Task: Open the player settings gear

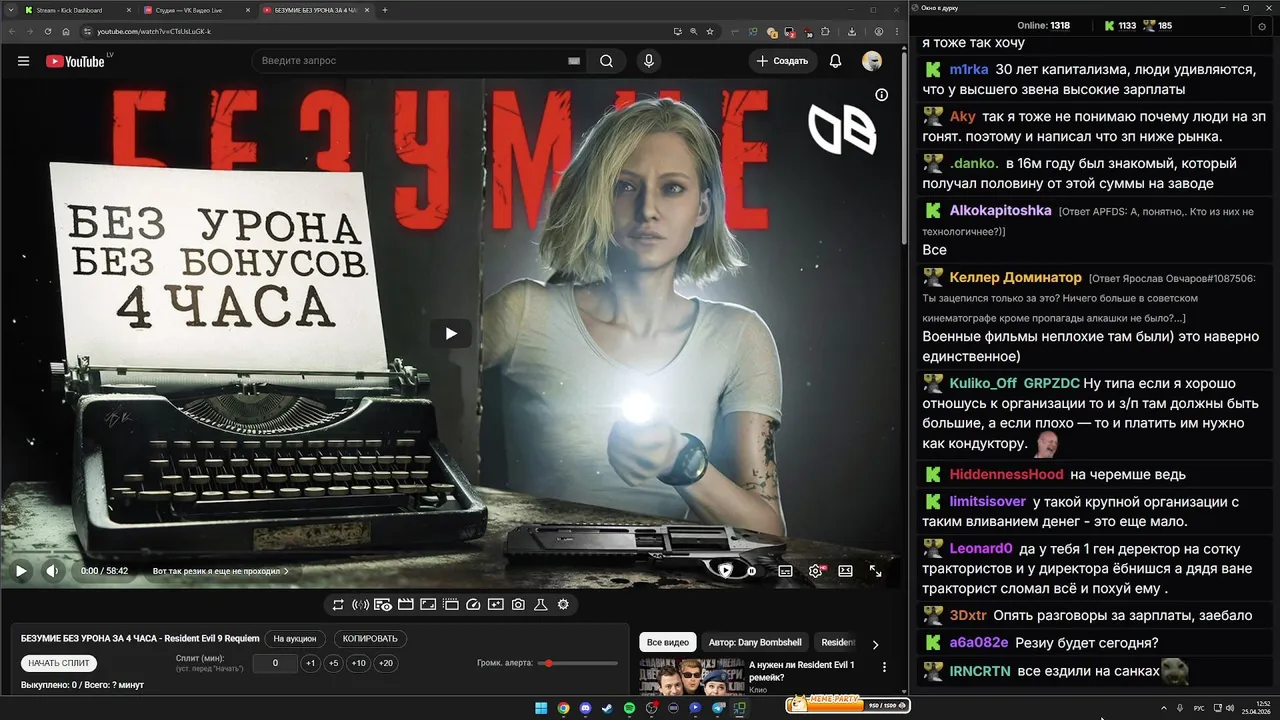Action: click(816, 571)
